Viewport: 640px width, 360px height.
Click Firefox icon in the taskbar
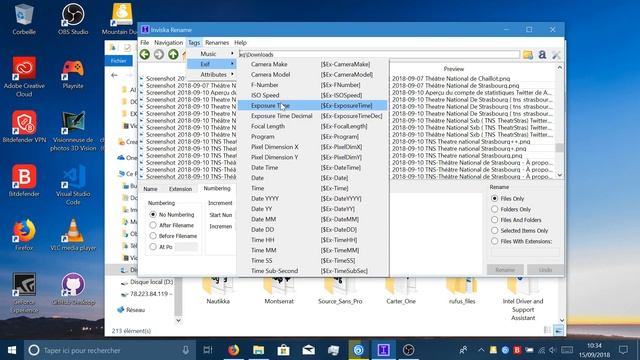[x=233, y=350]
